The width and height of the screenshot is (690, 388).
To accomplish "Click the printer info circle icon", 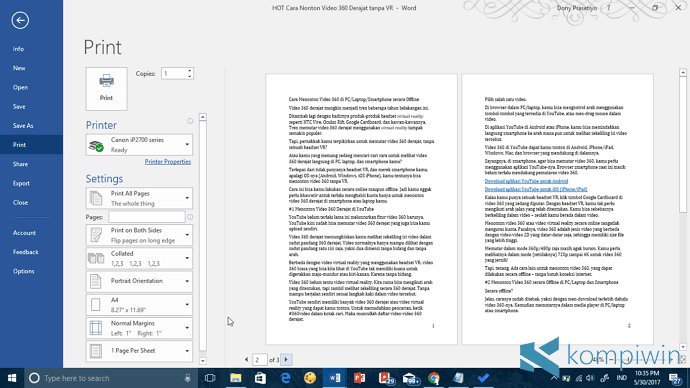I will pyautogui.click(x=190, y=121).
